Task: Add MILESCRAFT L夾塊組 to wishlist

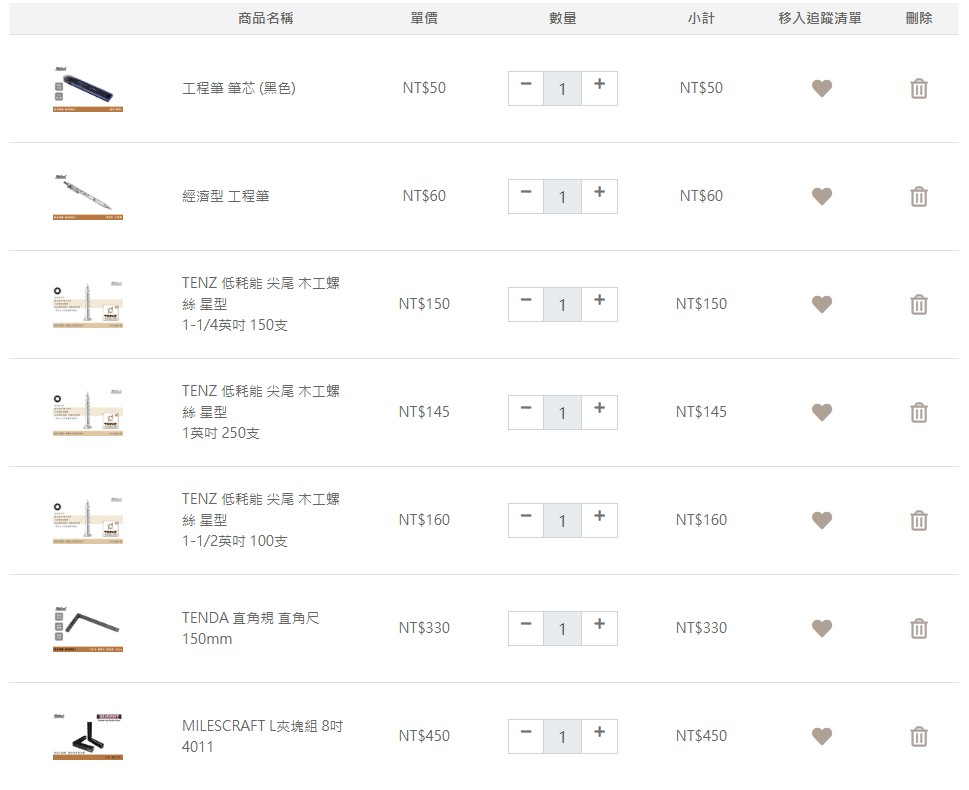Action: click(x=822, y=737)
